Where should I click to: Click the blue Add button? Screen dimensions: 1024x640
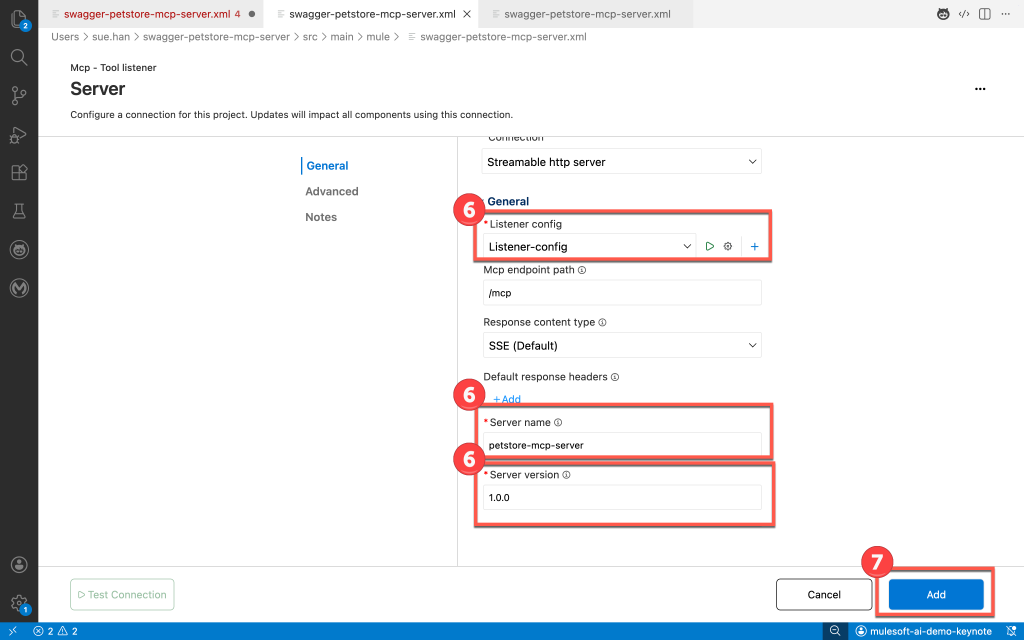coord(935,595)
